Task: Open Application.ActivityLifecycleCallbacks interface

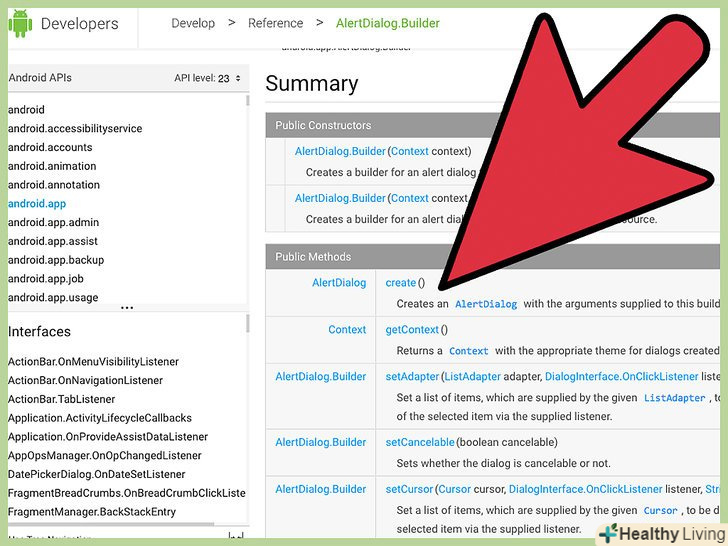Action: pos(100,418)
